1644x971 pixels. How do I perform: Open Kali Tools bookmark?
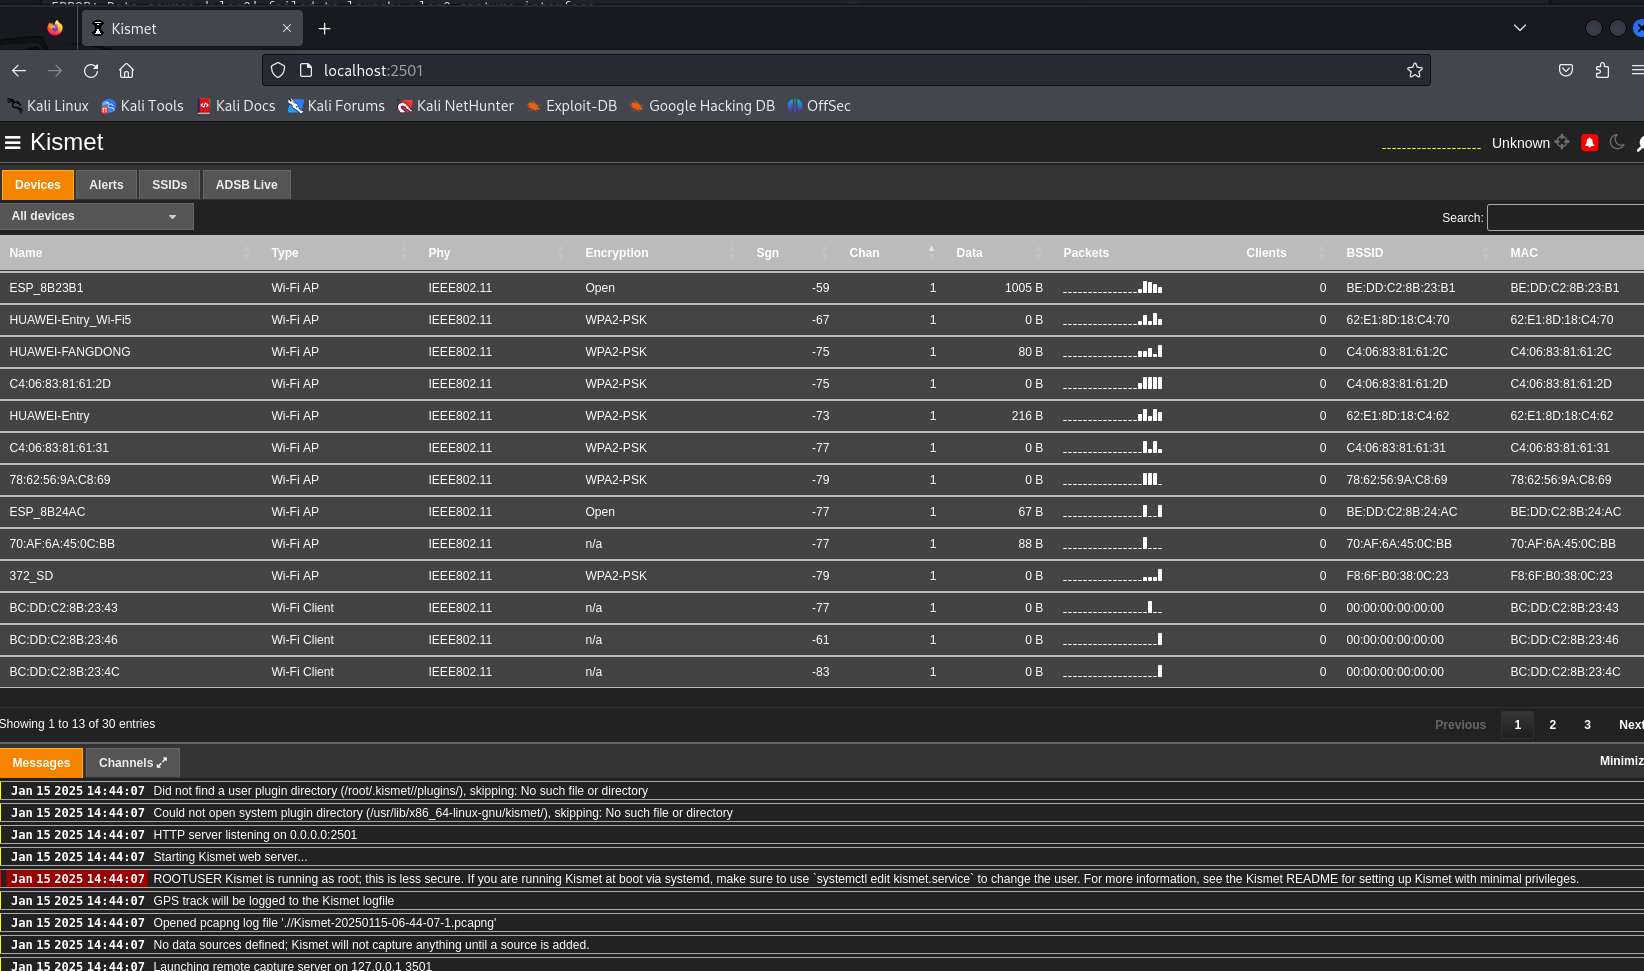coord(142,106)
